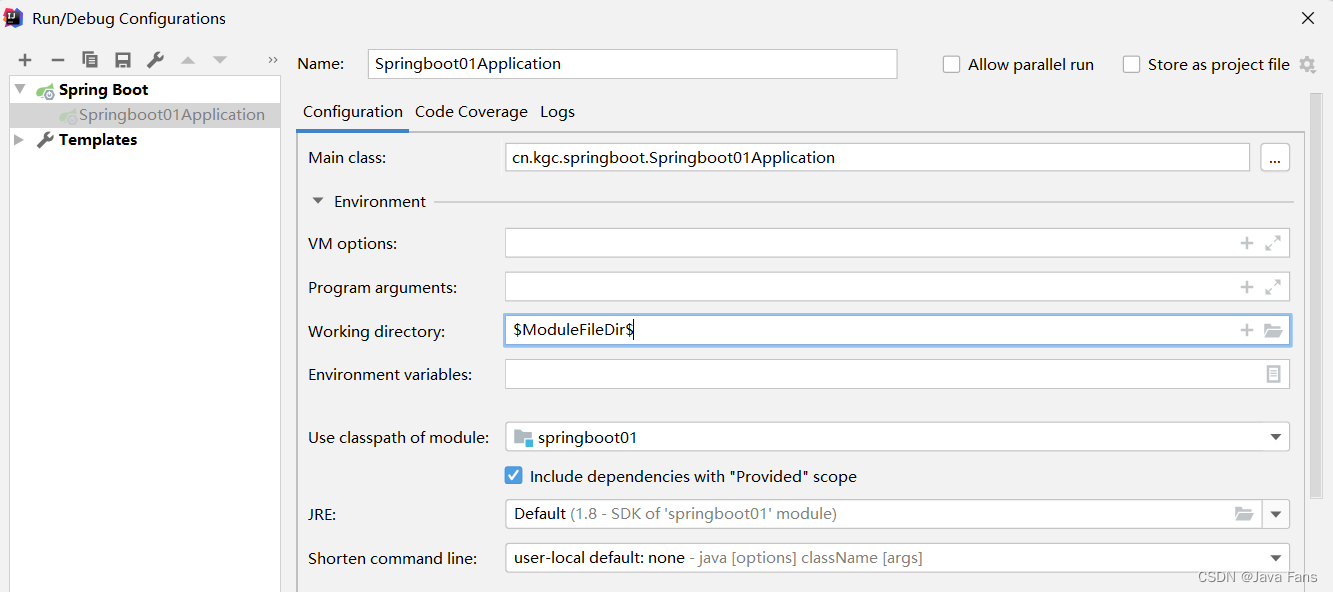The image size is (1333, 592).
Task: Open the Shorten command line dropdown
Action: [x=1276, y=558]
